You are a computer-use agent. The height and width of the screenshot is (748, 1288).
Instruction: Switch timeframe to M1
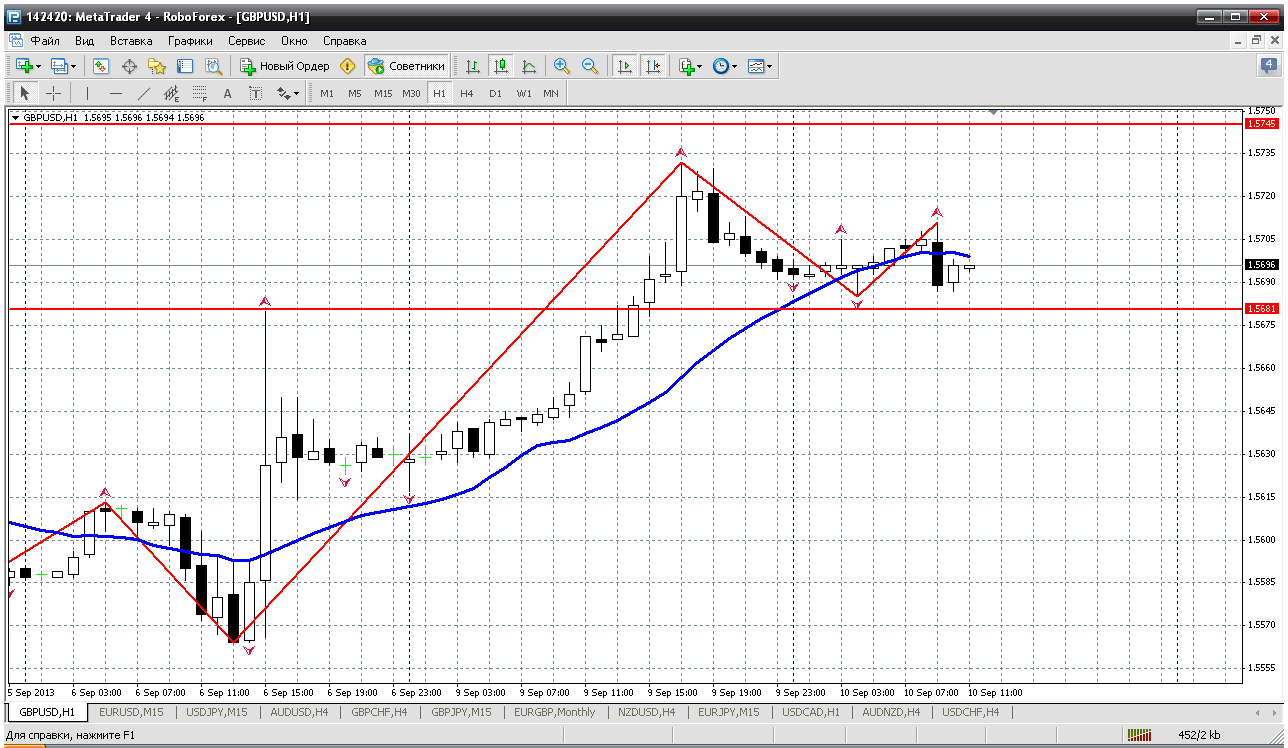click(x=327, y=93)
